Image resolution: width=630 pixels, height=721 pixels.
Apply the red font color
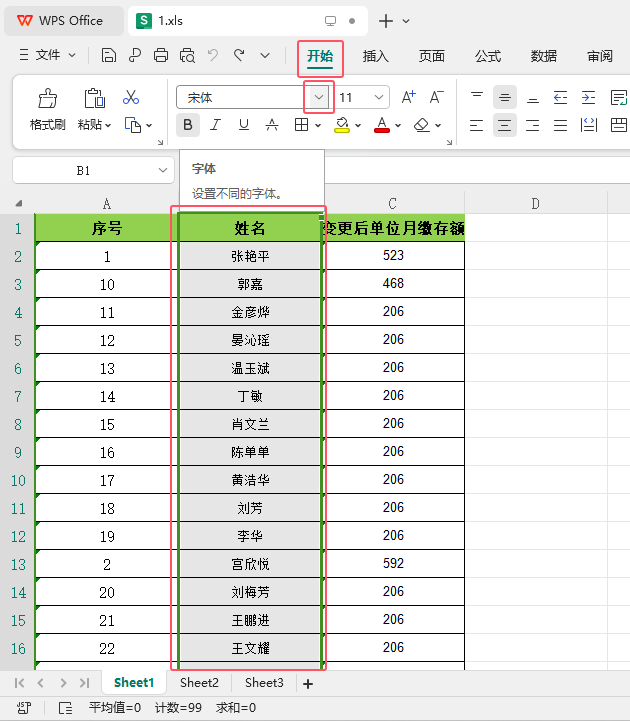(382, 125)
